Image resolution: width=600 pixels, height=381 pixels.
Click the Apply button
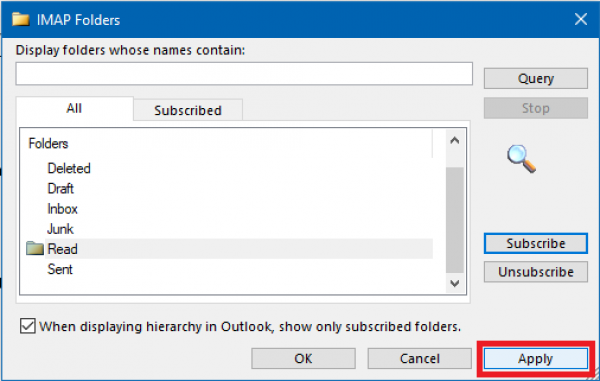click(536, 358)
